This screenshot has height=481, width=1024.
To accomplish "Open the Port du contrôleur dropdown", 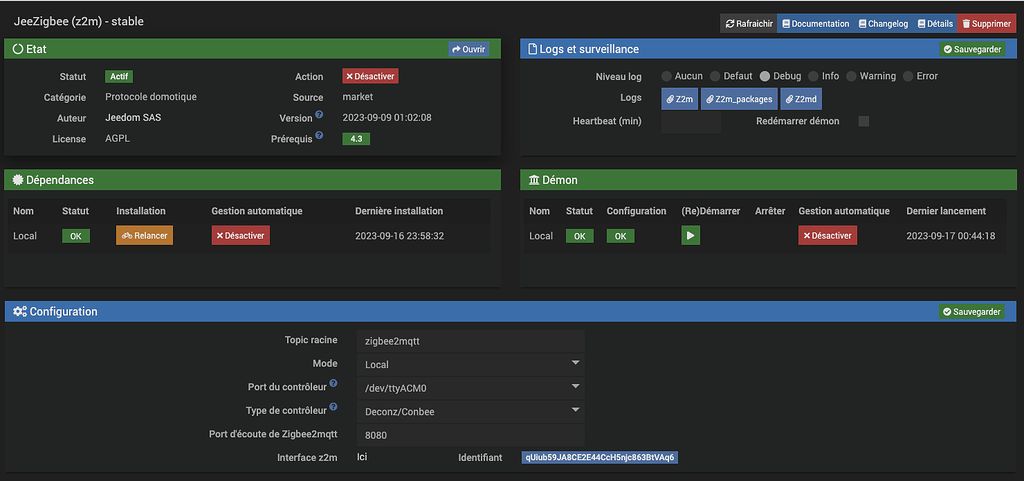I will point(470,387).
